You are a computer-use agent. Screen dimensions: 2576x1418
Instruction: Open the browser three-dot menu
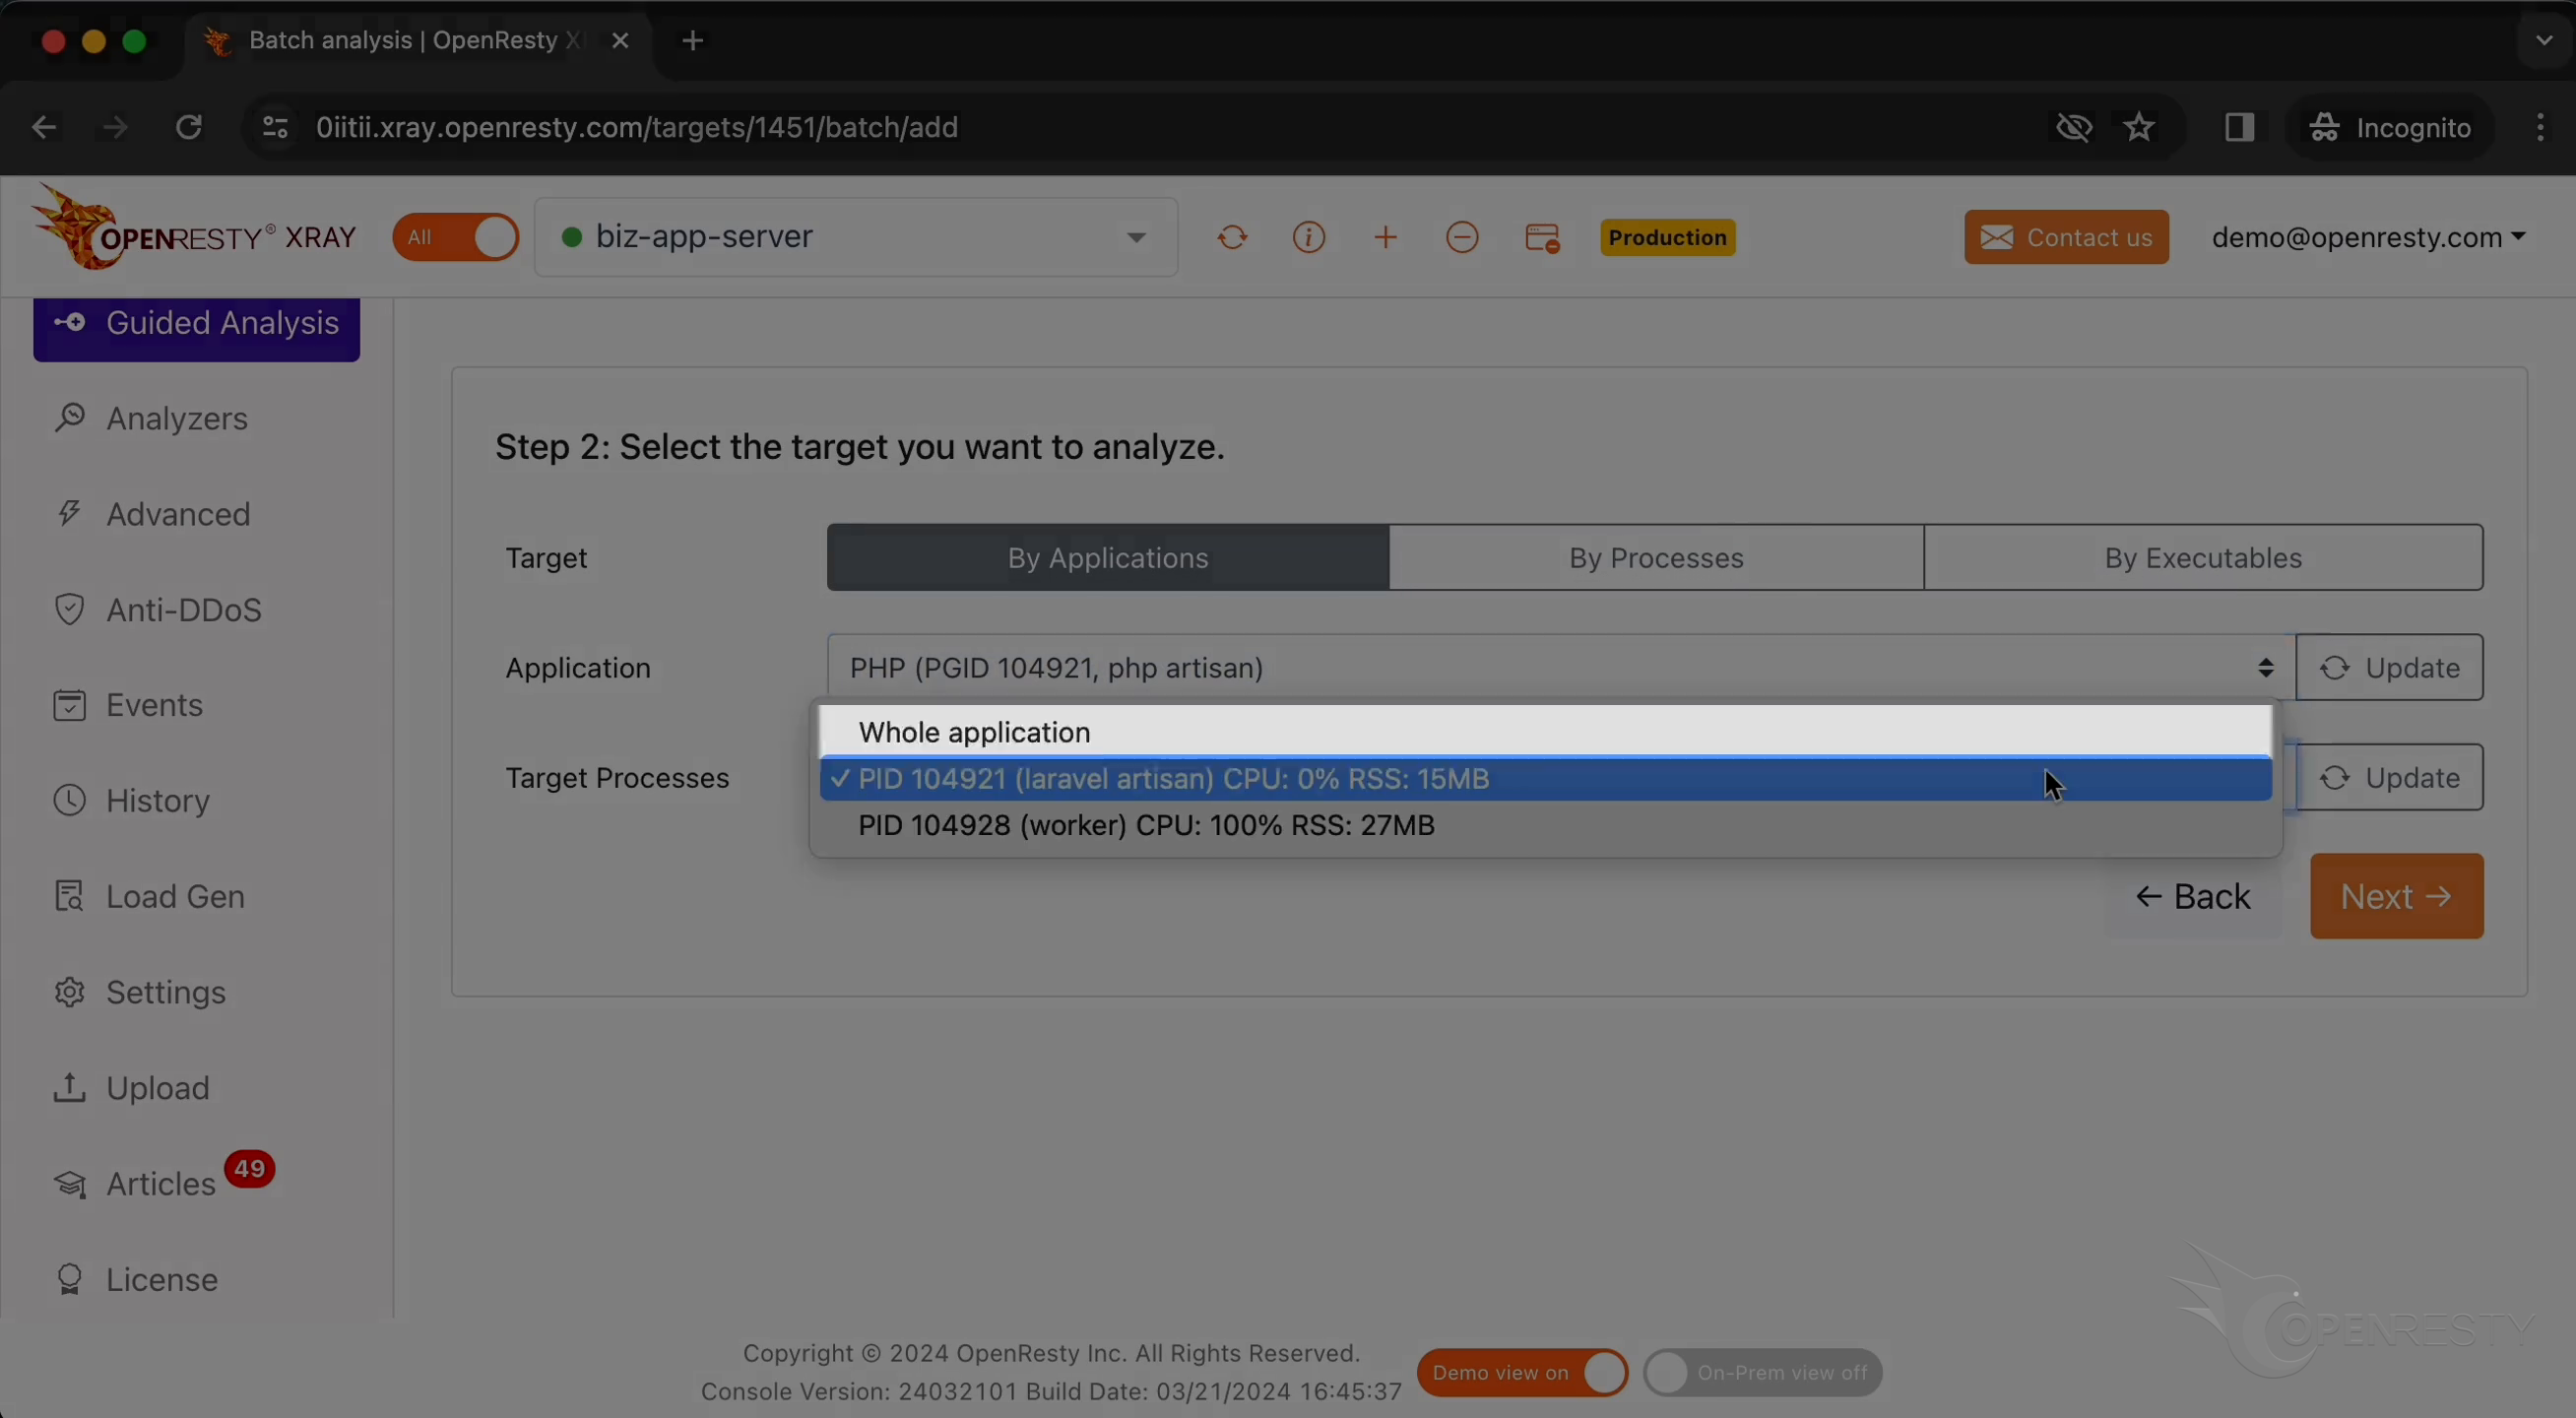2541,127
